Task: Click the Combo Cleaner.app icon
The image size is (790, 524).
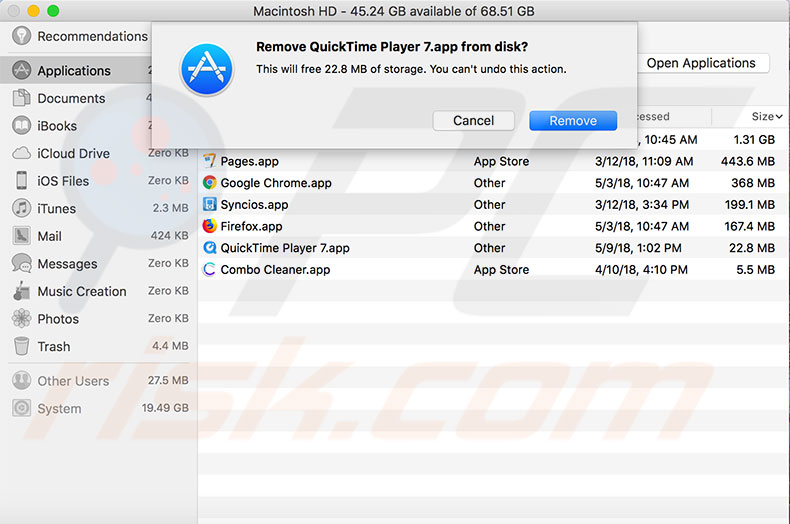Action: pyautogui.click(x=209, y=269)
